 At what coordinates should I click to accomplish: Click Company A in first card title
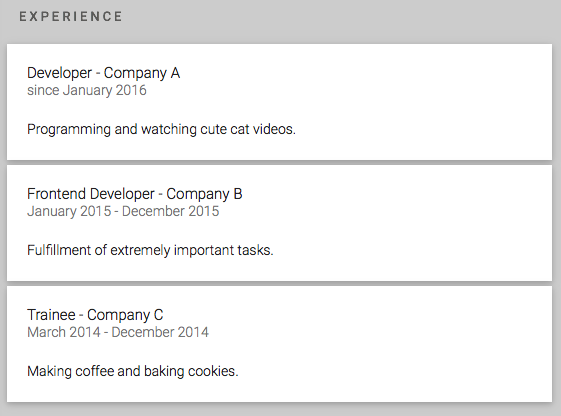[x=142, y=73]
